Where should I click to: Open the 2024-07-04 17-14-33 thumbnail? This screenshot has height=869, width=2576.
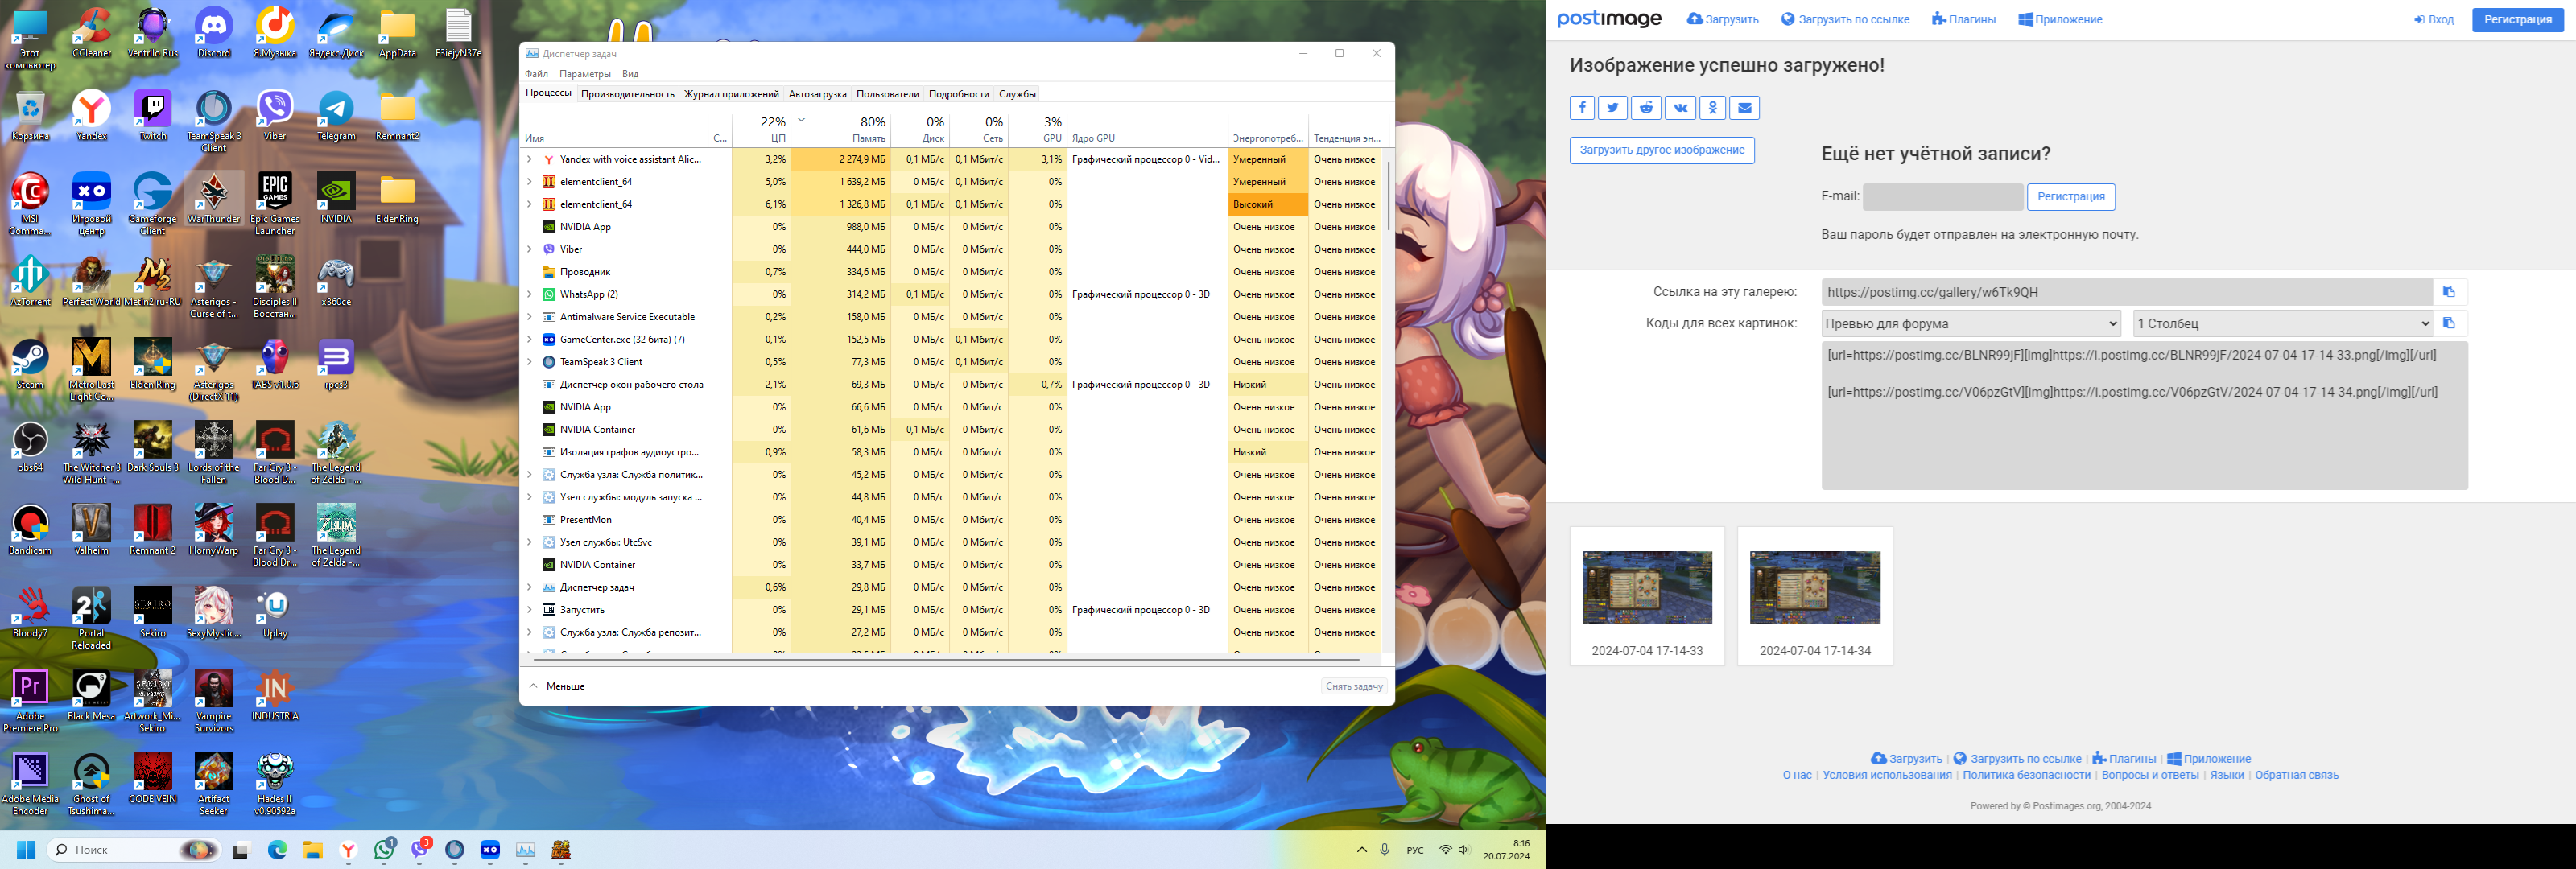(x=1646, y=588)
